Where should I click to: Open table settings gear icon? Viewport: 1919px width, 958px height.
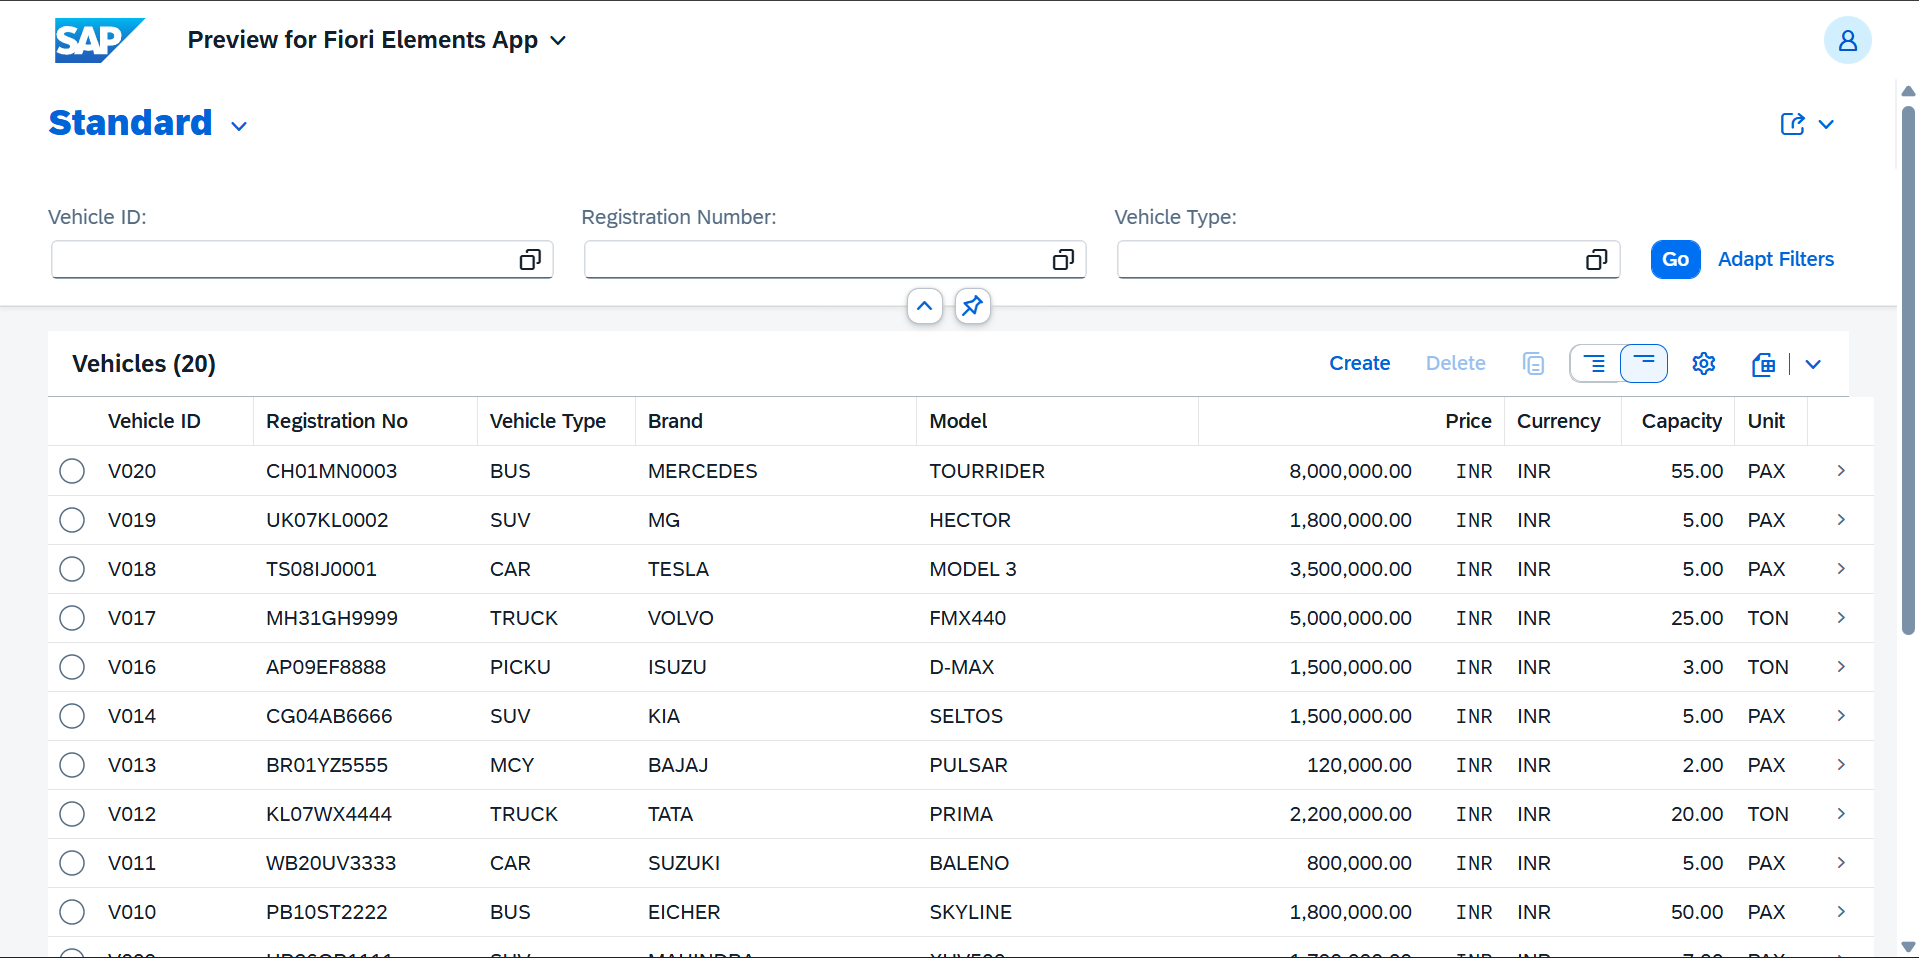pos(1704,364)
